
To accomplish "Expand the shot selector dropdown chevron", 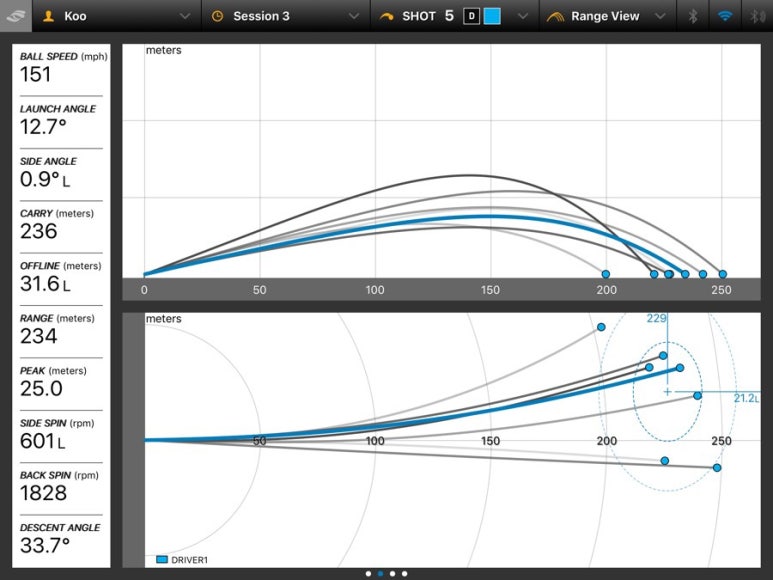I will (523, 16).
